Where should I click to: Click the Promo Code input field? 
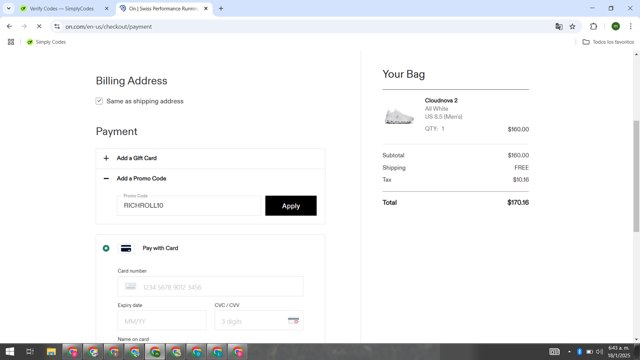point(189,205)
